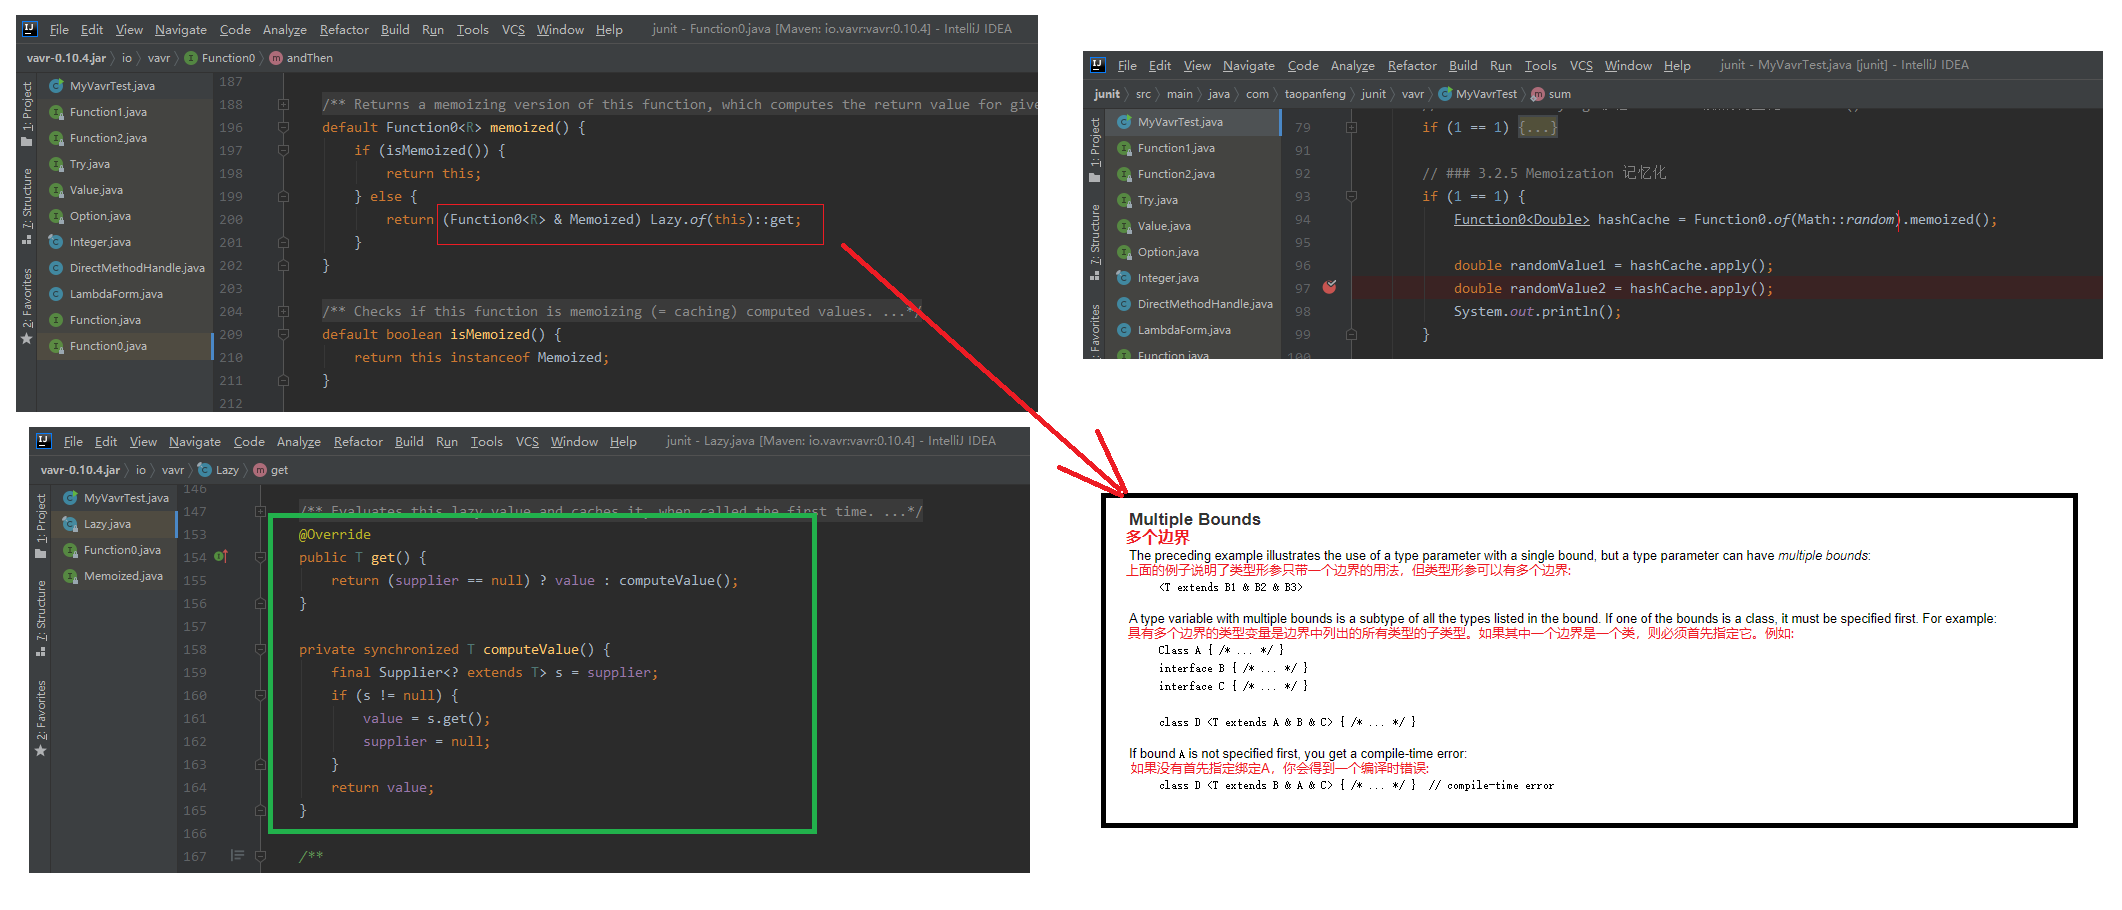Click vavr-0.10.4.jar breadcrumb in Function0.java window
2122x910 pixels.
point(66,58)
